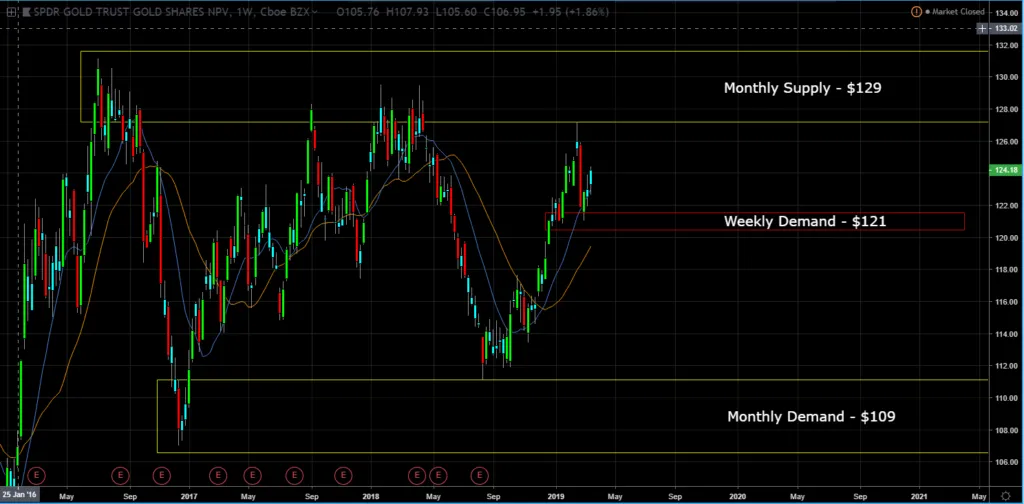This screenshot has height=504, width=1024.
Task: Click the 25 Jan '16 date label
Action: point(19,494)
